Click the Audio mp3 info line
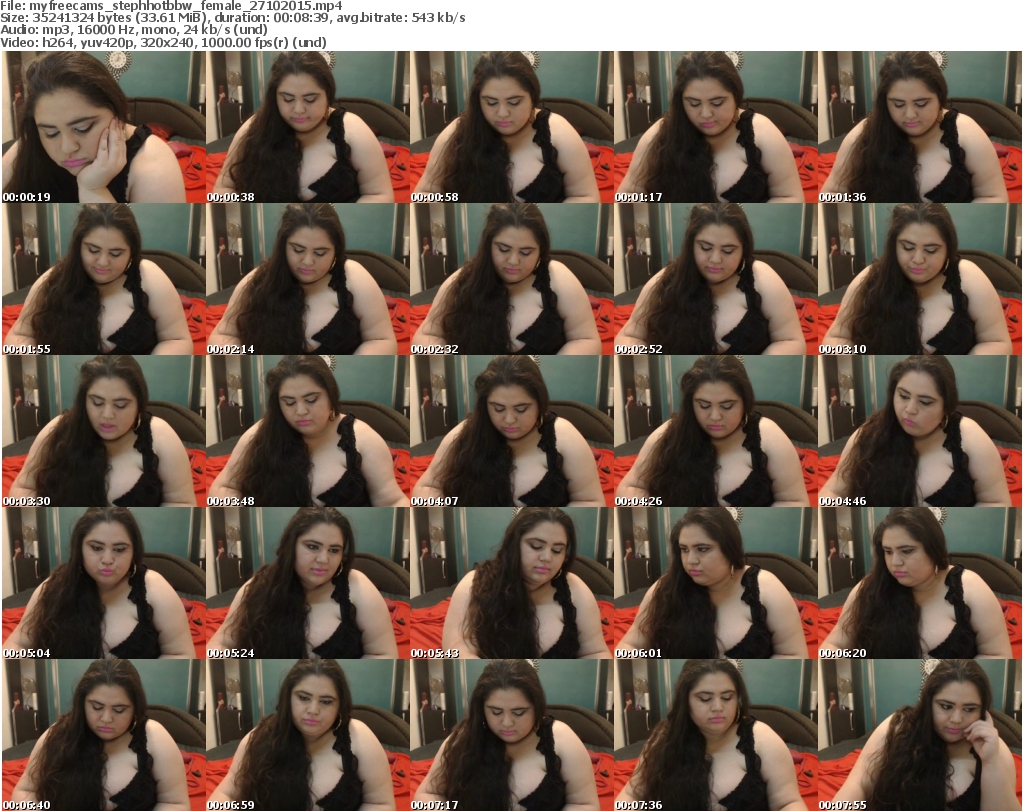Screen dimensions: 1024x811 coord(134,30)
